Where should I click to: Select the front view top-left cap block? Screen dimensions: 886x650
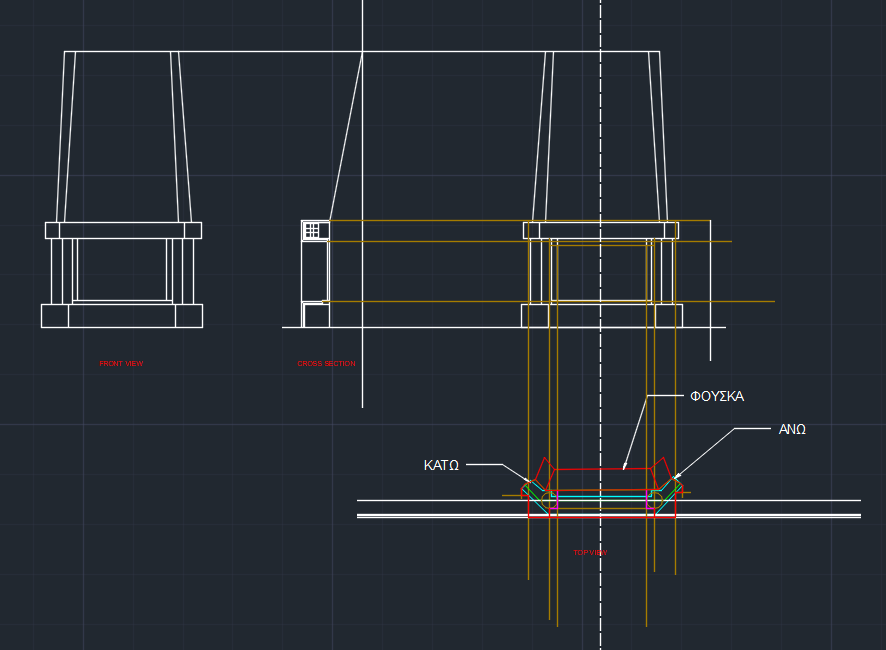click(52, 230)
